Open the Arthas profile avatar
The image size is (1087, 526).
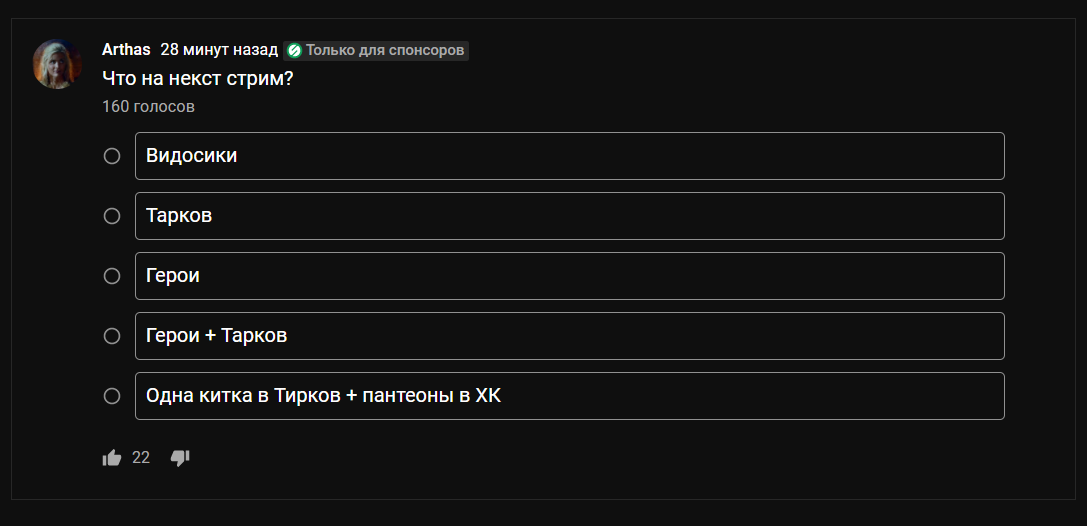point(57,65)
